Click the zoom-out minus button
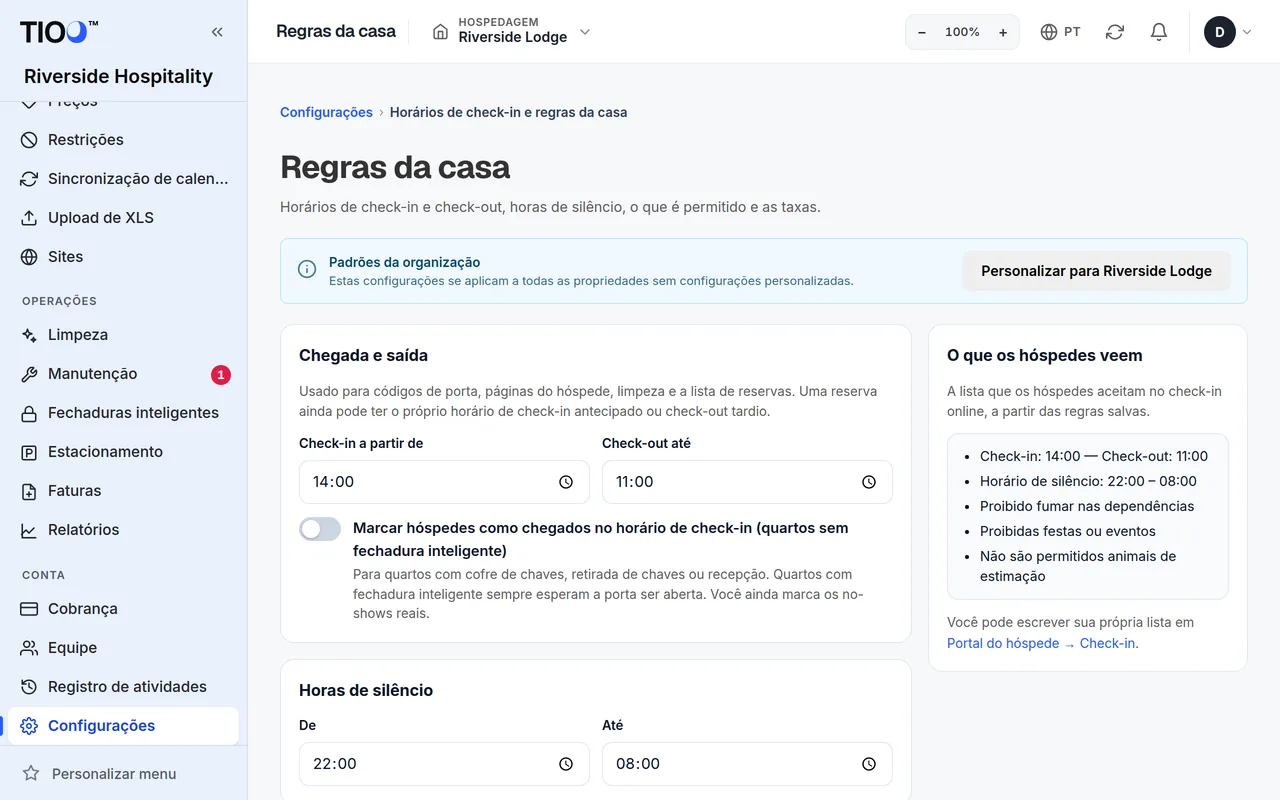 tap(922, 32)
